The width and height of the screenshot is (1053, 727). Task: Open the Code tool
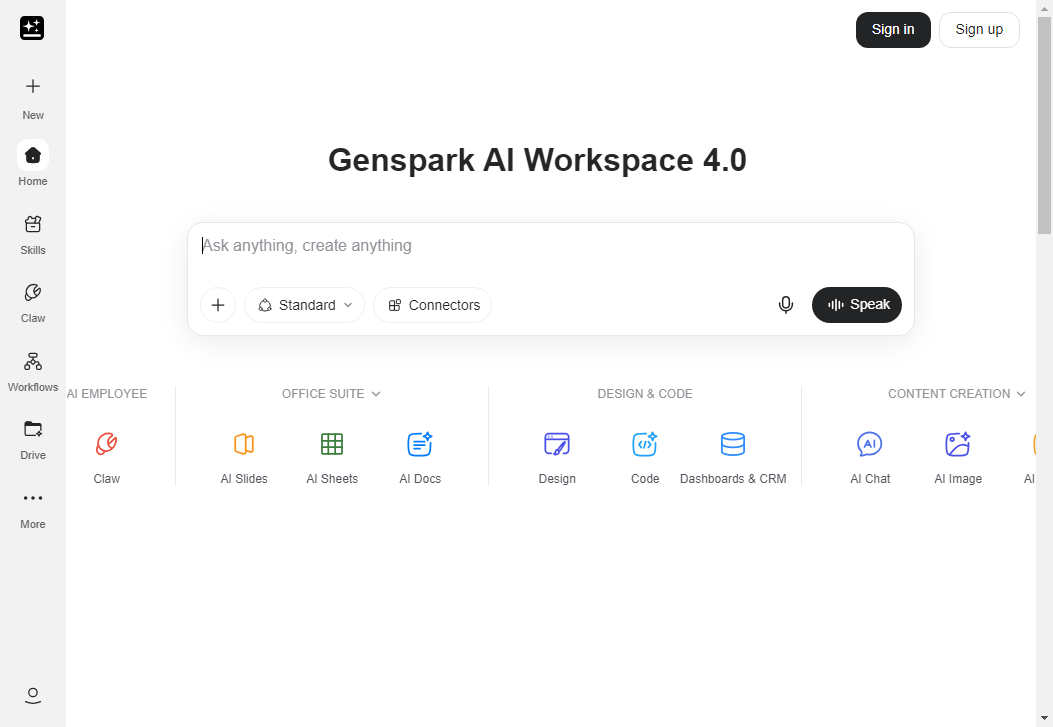(x=645, y=458)
